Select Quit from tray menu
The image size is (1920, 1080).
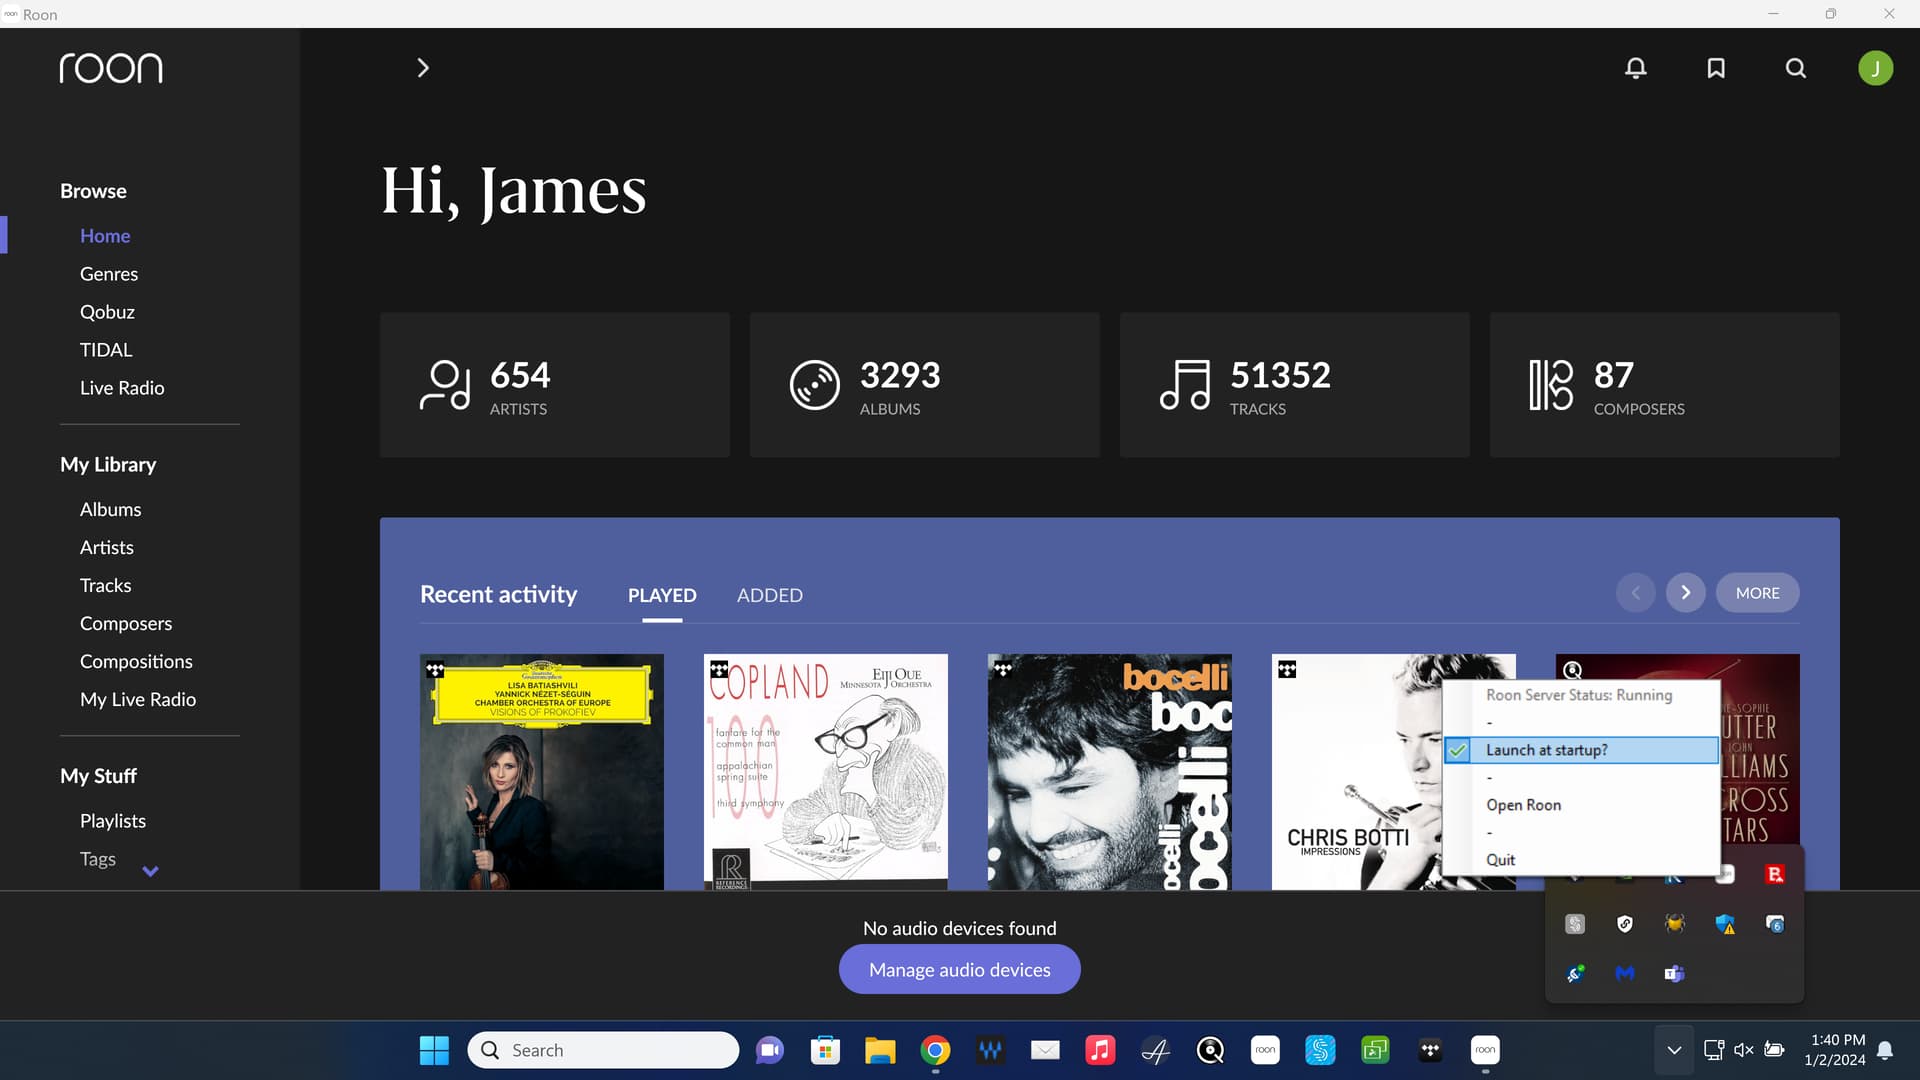tap(1500, 860)
